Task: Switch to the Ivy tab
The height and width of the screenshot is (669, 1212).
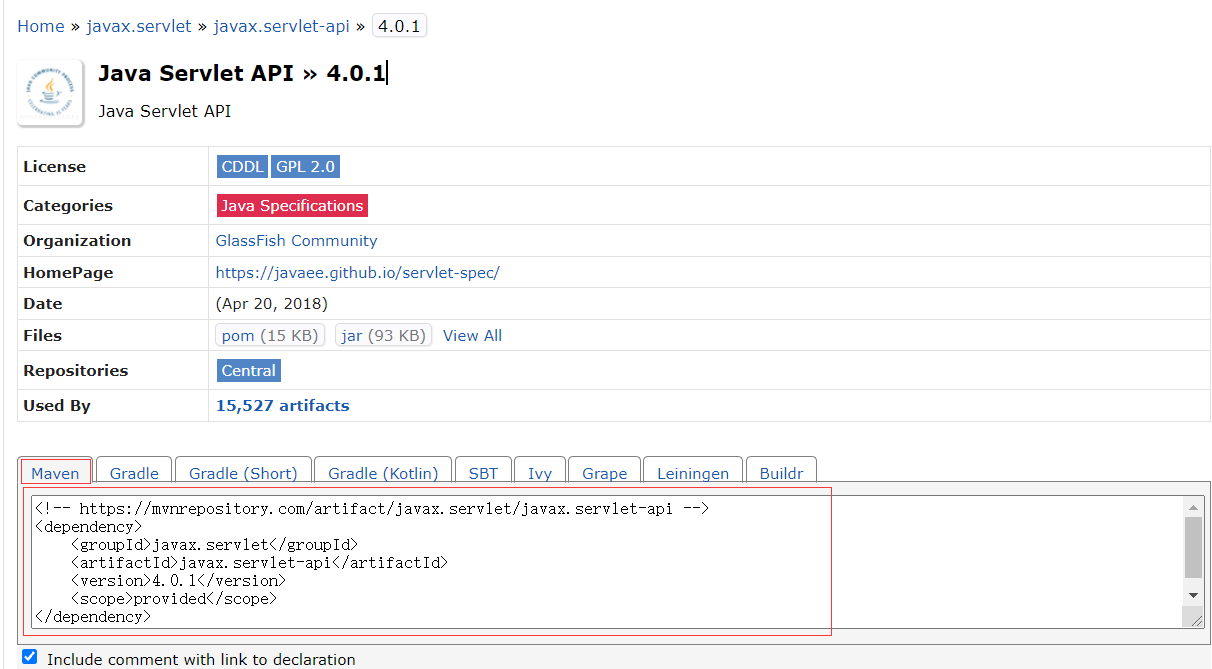Action: pos(540,472)
